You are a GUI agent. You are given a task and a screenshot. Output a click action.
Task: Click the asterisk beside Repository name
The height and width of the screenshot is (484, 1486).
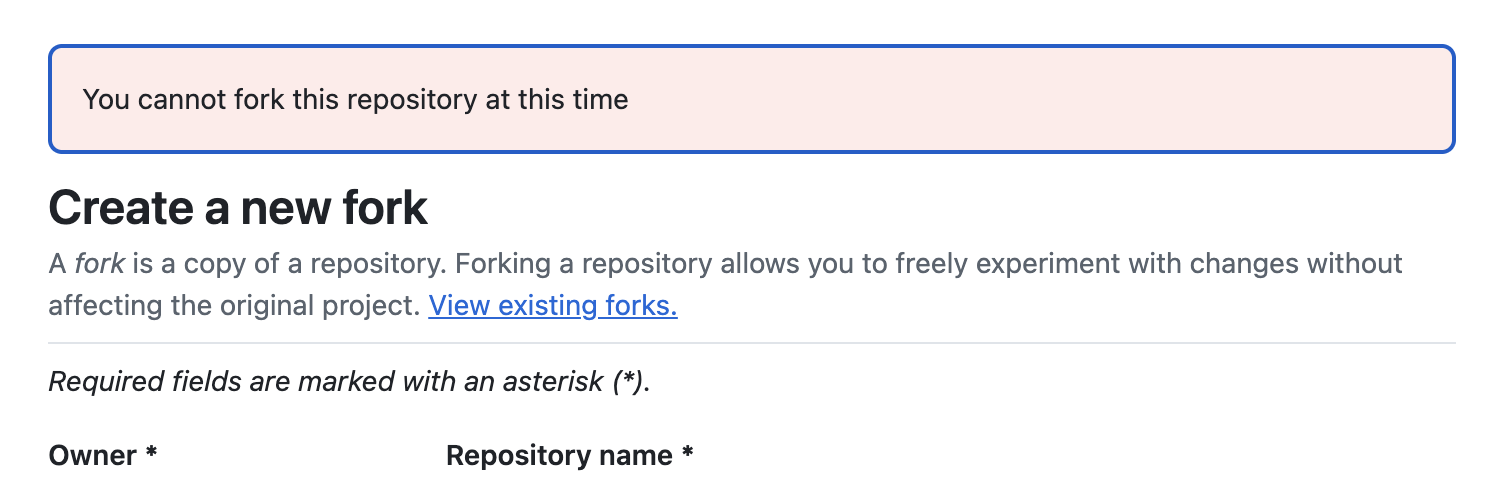click(x=688, y=454)
